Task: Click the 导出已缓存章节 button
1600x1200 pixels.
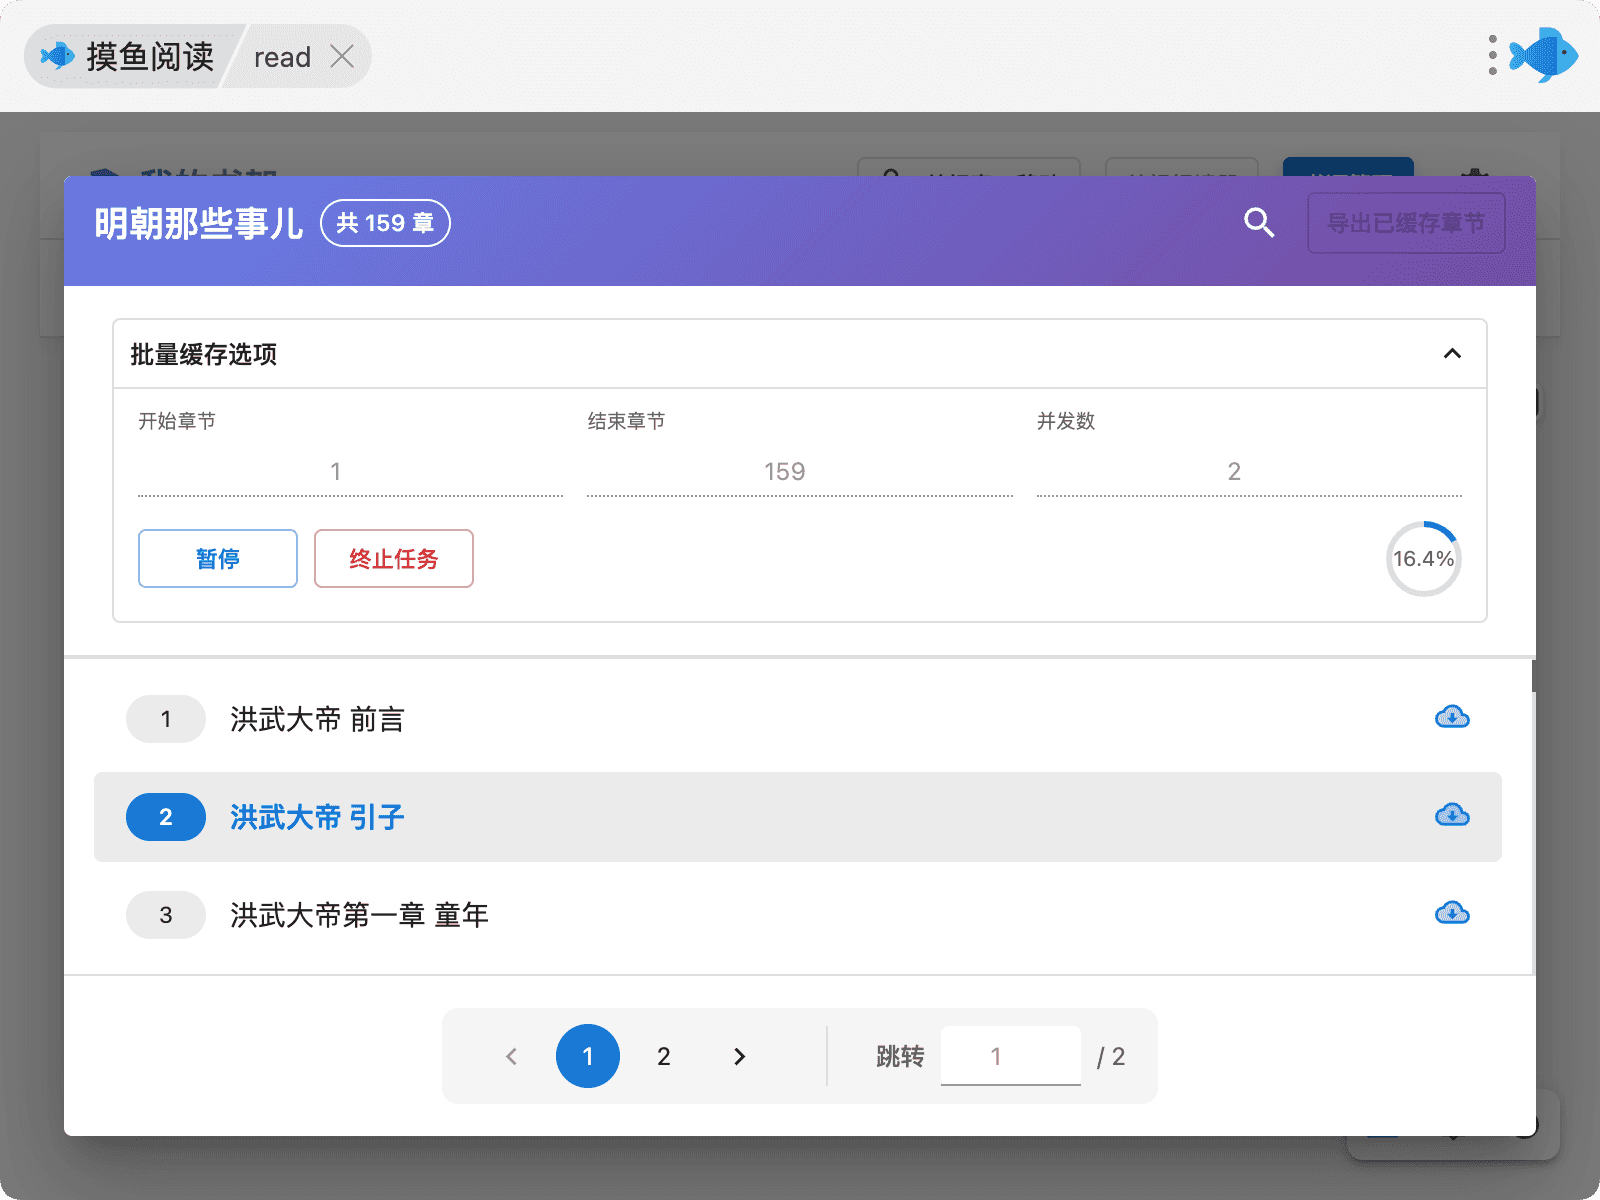Action: (1405, 223)
